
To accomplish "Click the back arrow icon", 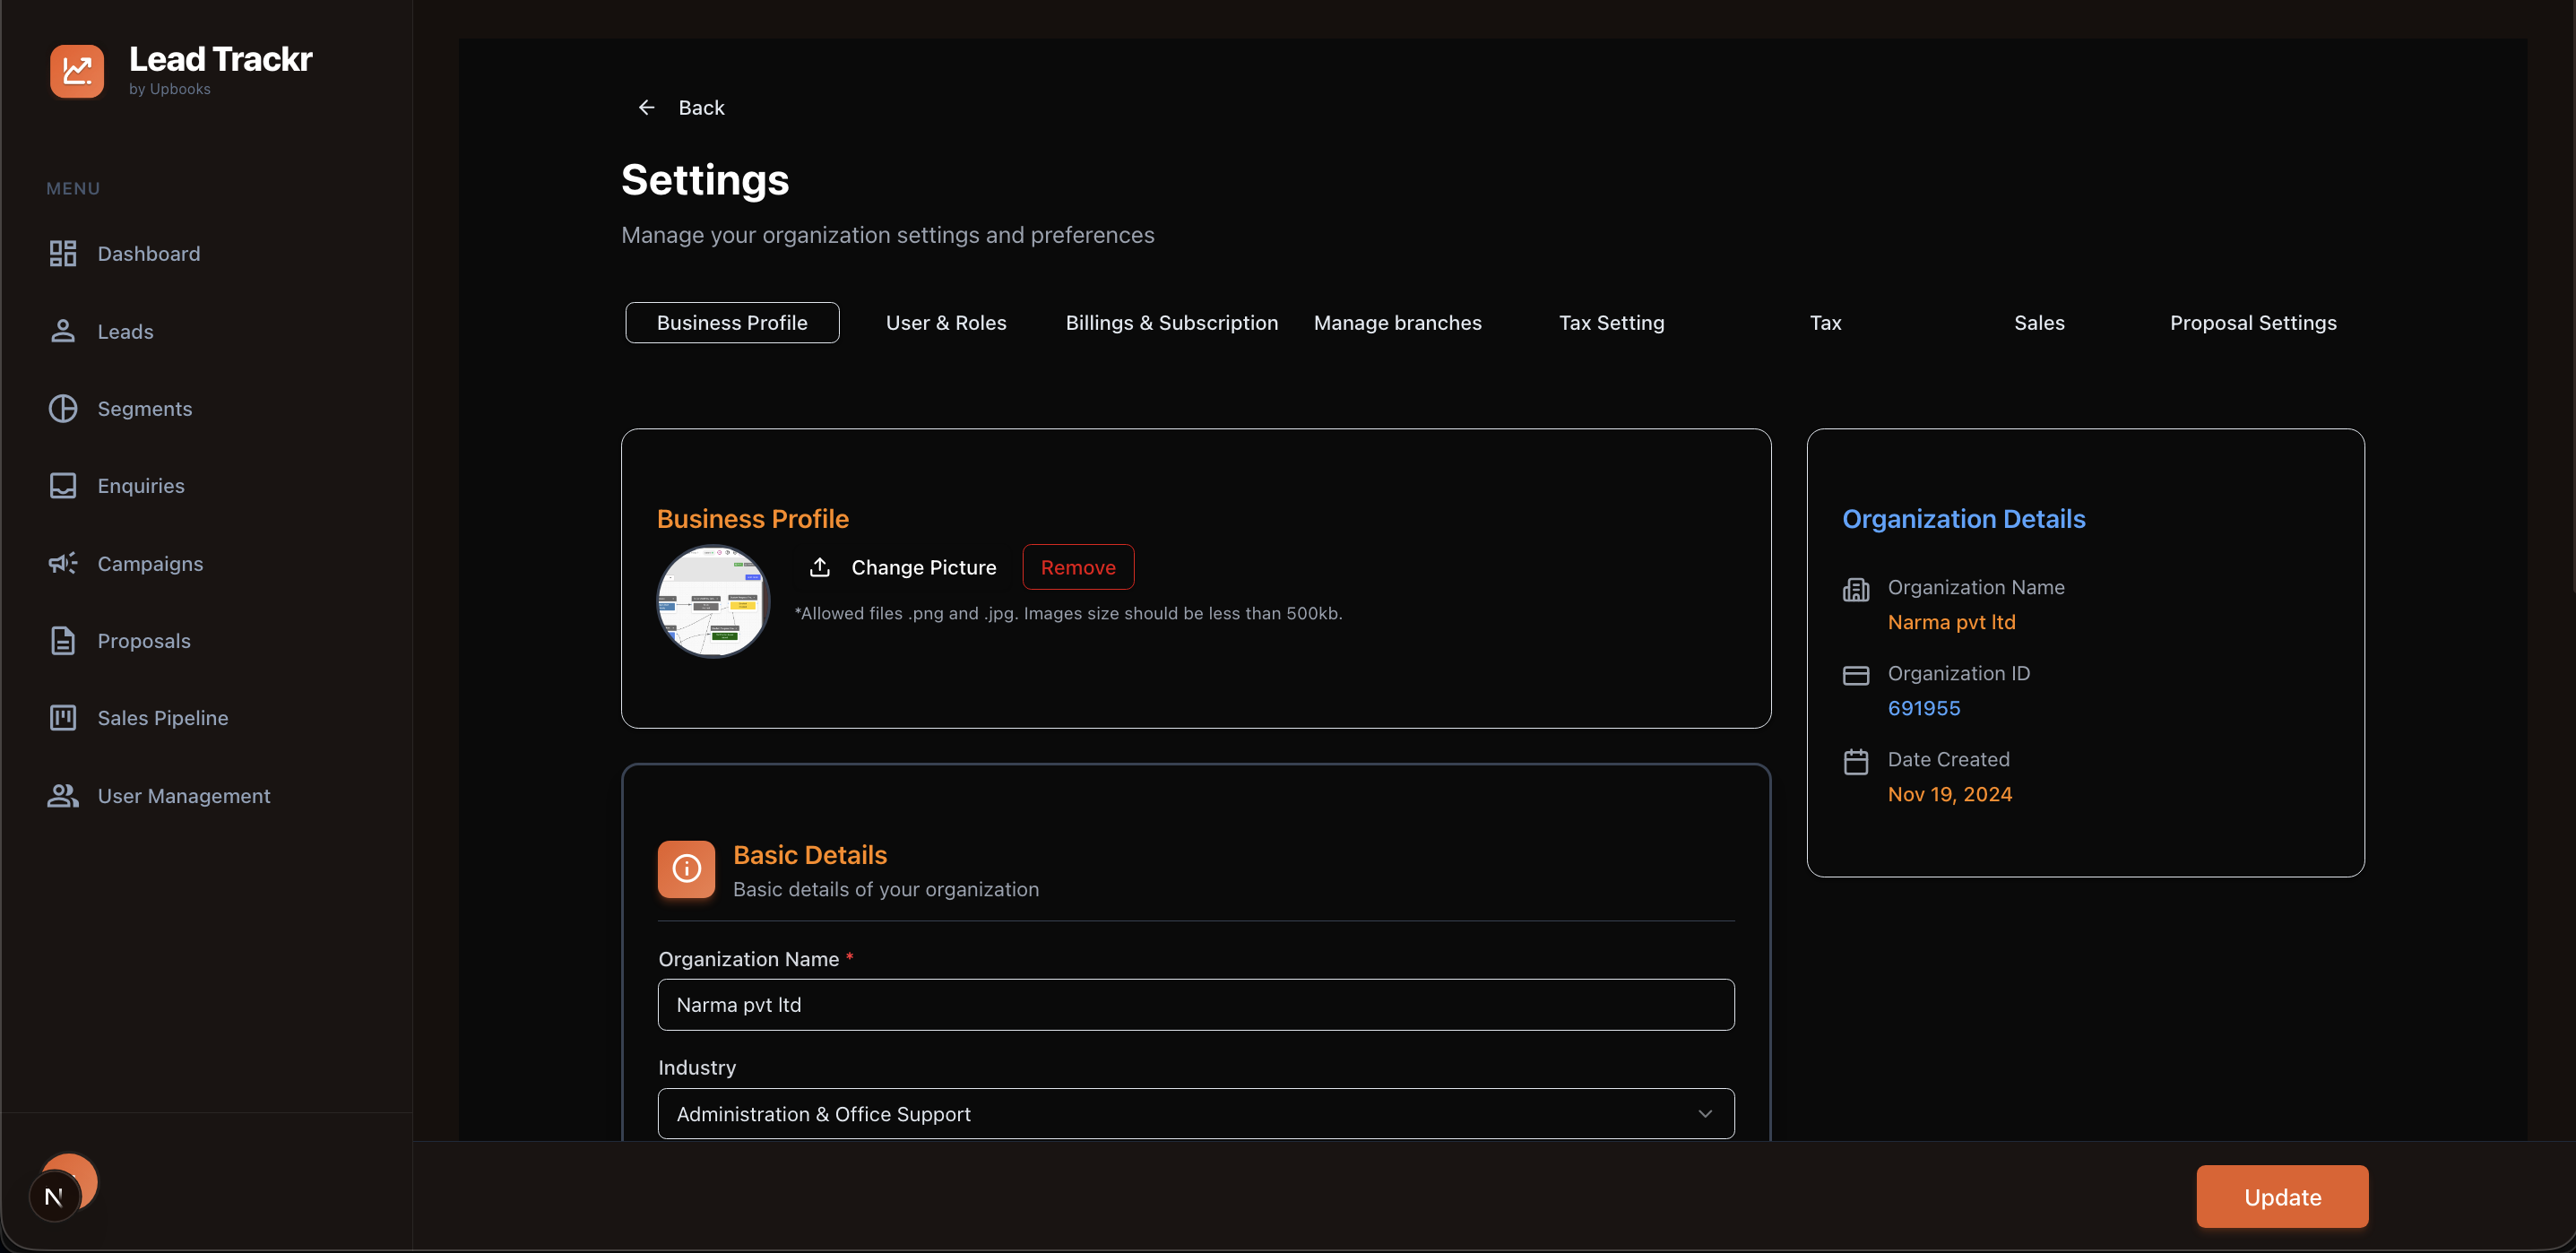I will (x=646, y=107).
